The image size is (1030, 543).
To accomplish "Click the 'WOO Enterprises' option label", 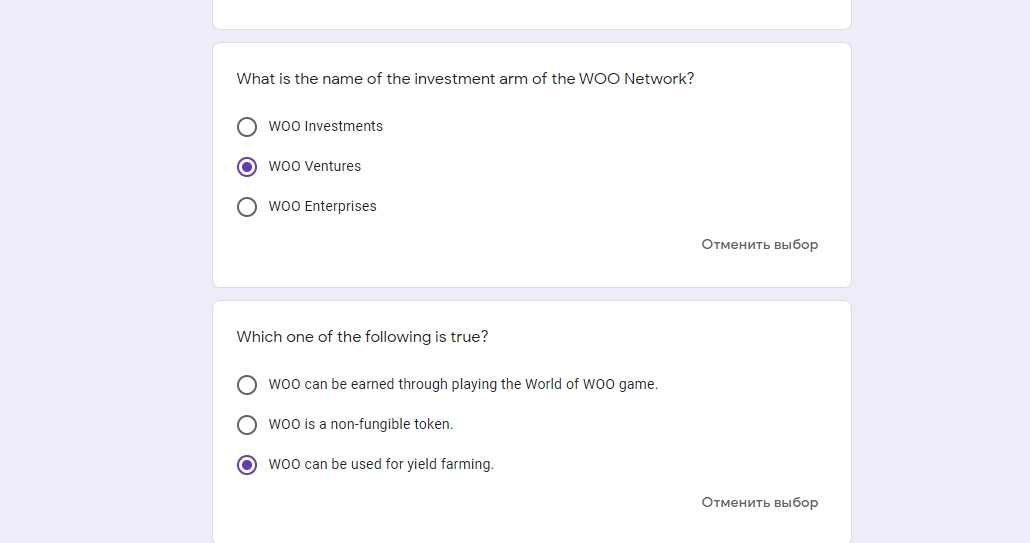I will click(322, 207).
